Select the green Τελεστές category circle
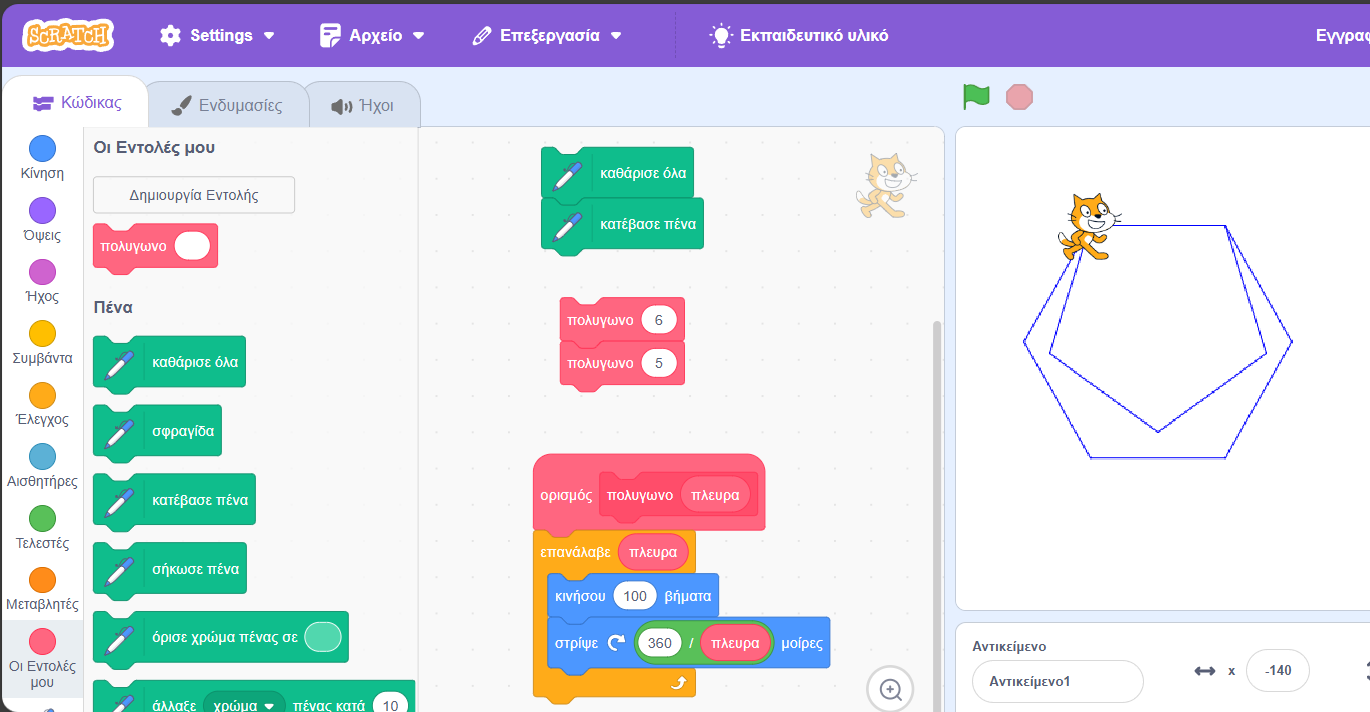 pyautogui.click(x=42, y=518)
